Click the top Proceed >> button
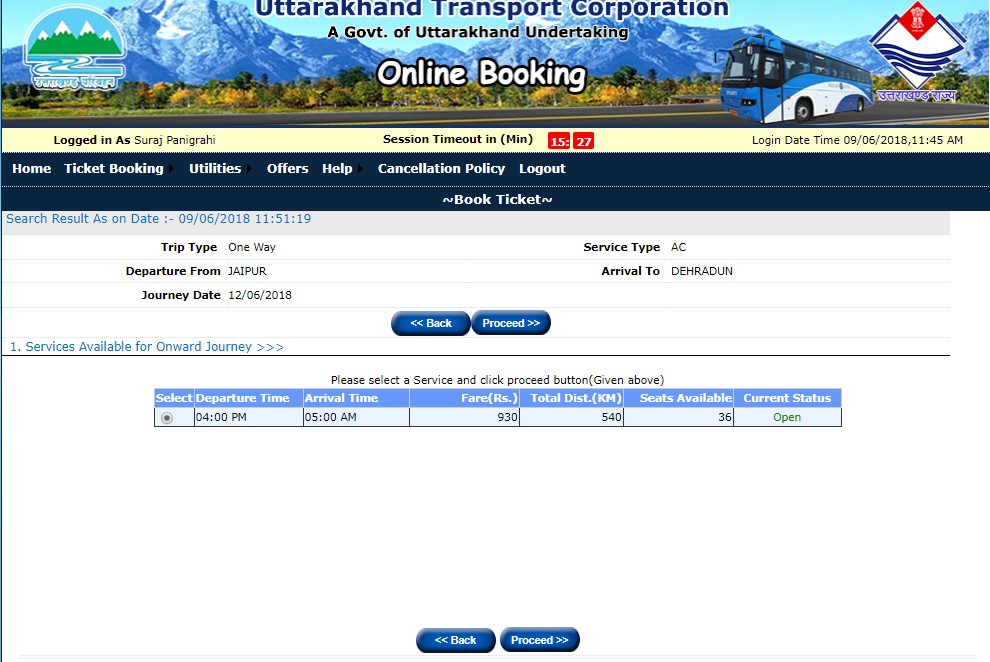 tap(511, 323)
